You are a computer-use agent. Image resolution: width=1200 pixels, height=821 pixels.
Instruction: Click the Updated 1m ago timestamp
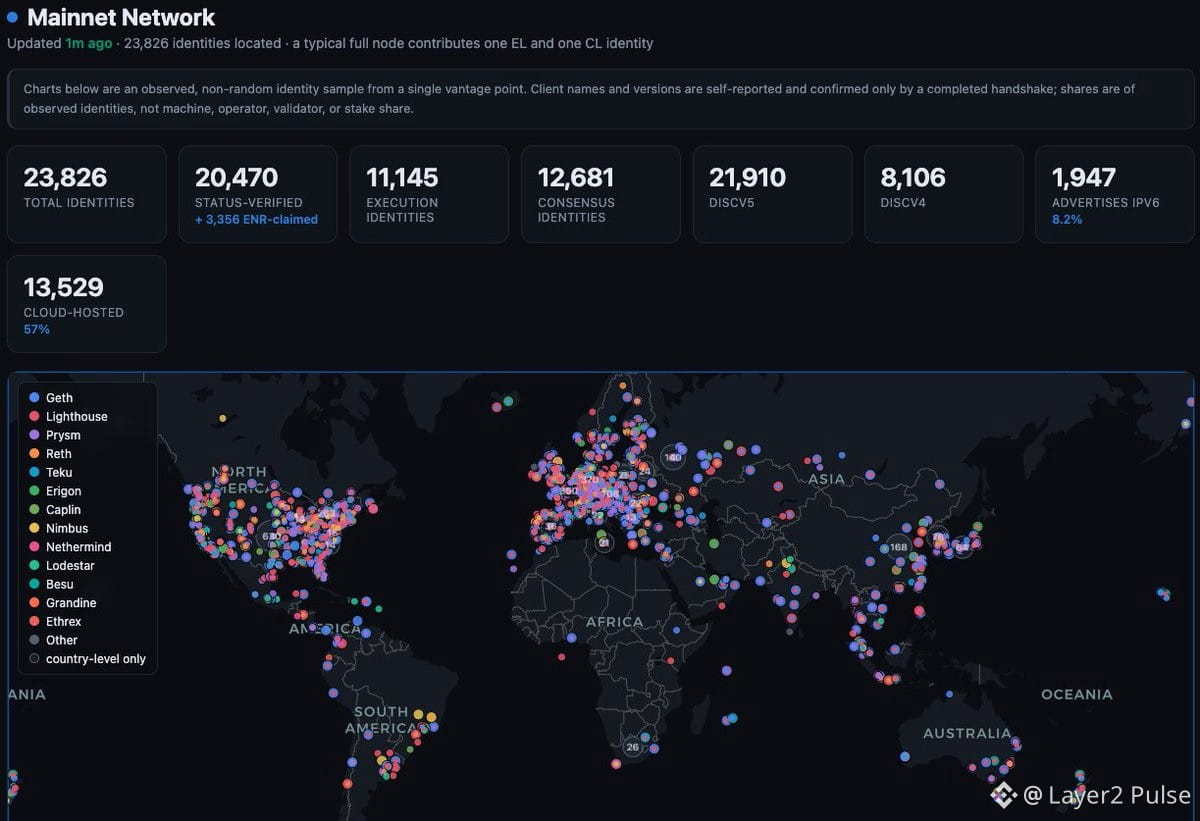(60, 44)
